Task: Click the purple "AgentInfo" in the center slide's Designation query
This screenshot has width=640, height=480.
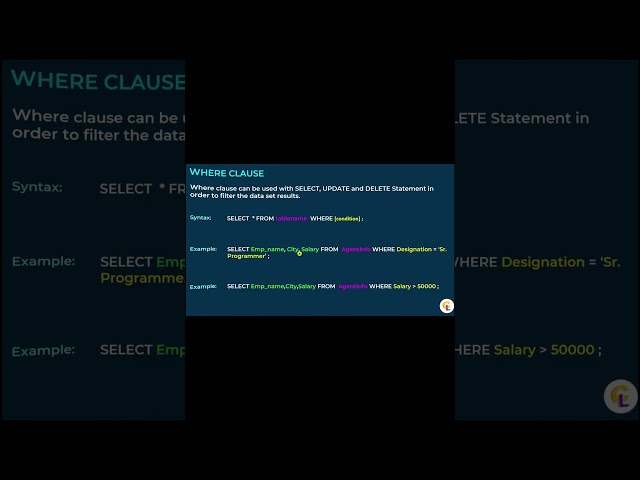Action: pyautogui.click(x=356, y=249)
